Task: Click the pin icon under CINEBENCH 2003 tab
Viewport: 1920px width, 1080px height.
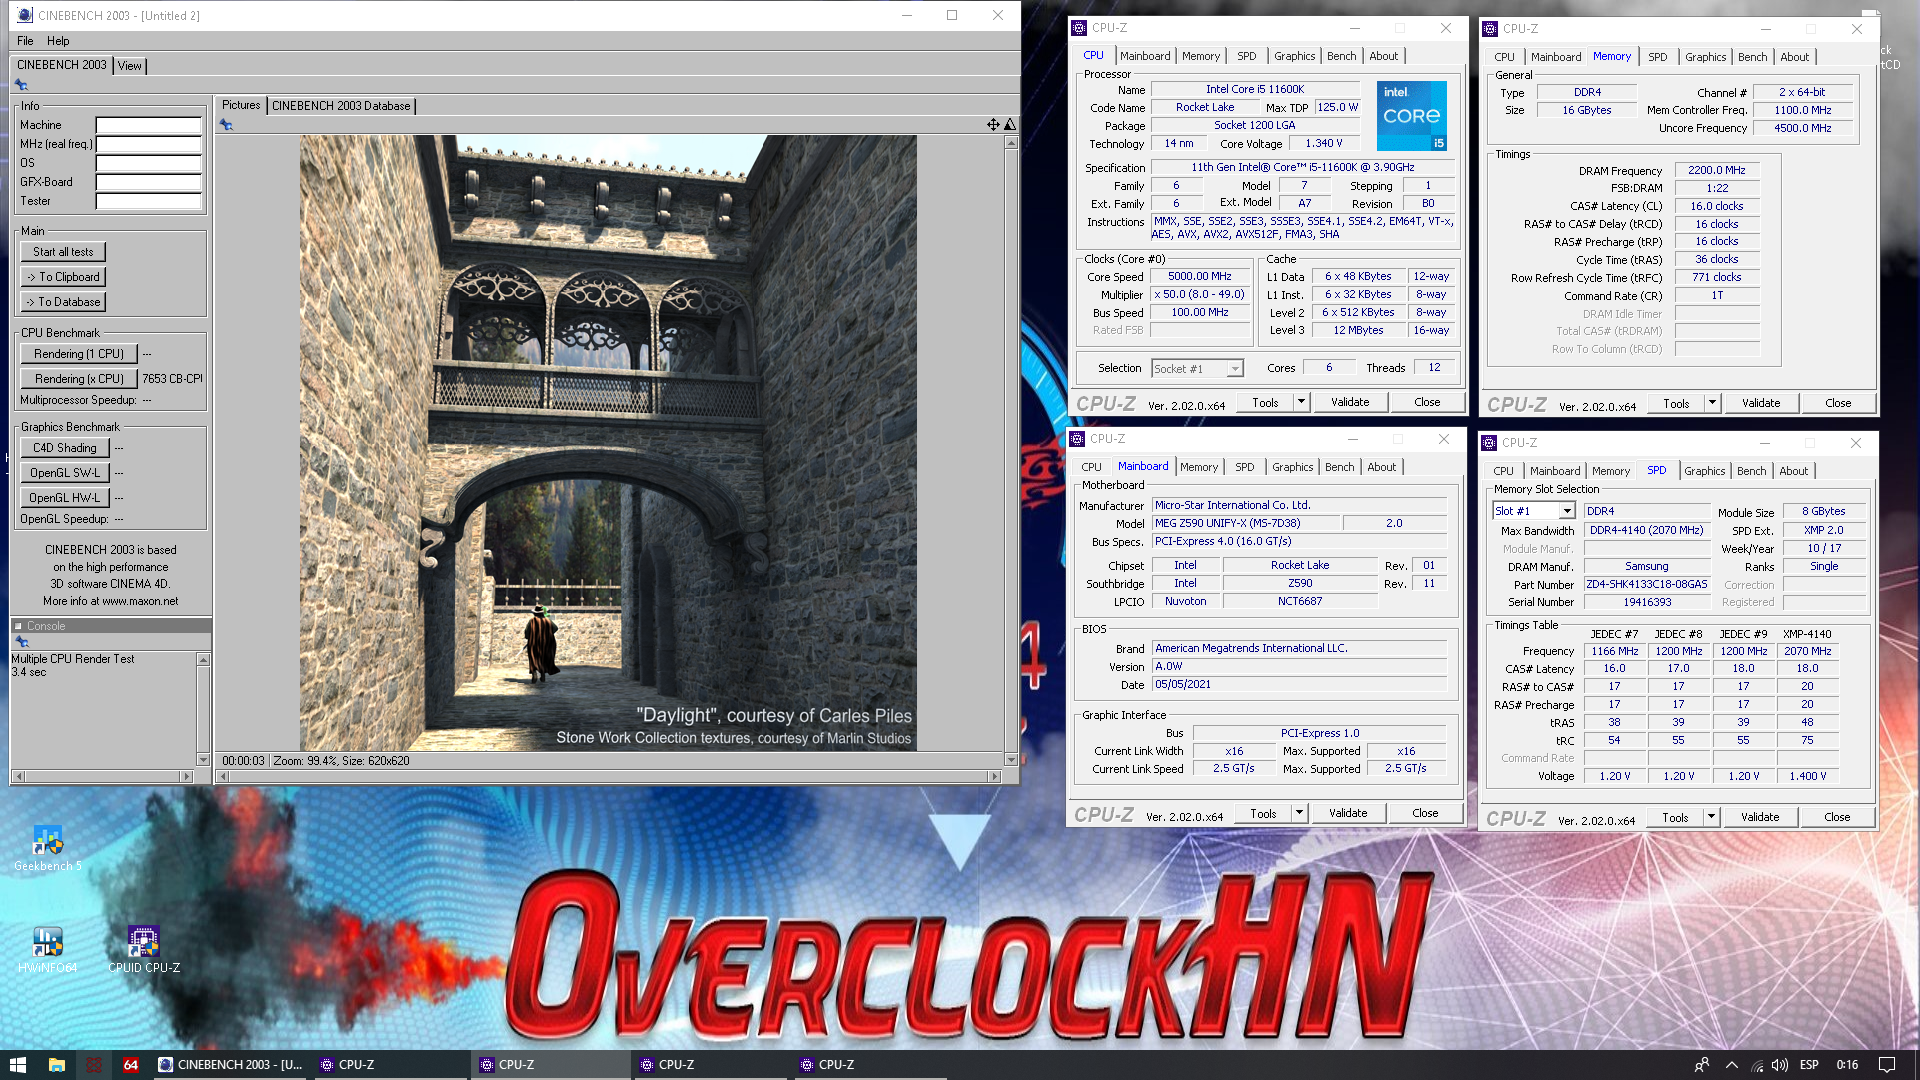Action: point(21,85)
